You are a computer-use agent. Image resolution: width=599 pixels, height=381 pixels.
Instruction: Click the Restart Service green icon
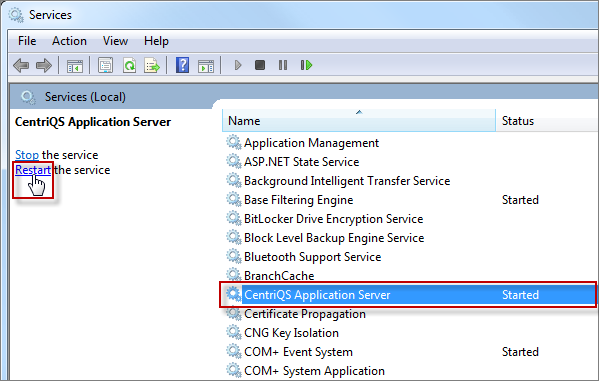(x=306, y=65)
